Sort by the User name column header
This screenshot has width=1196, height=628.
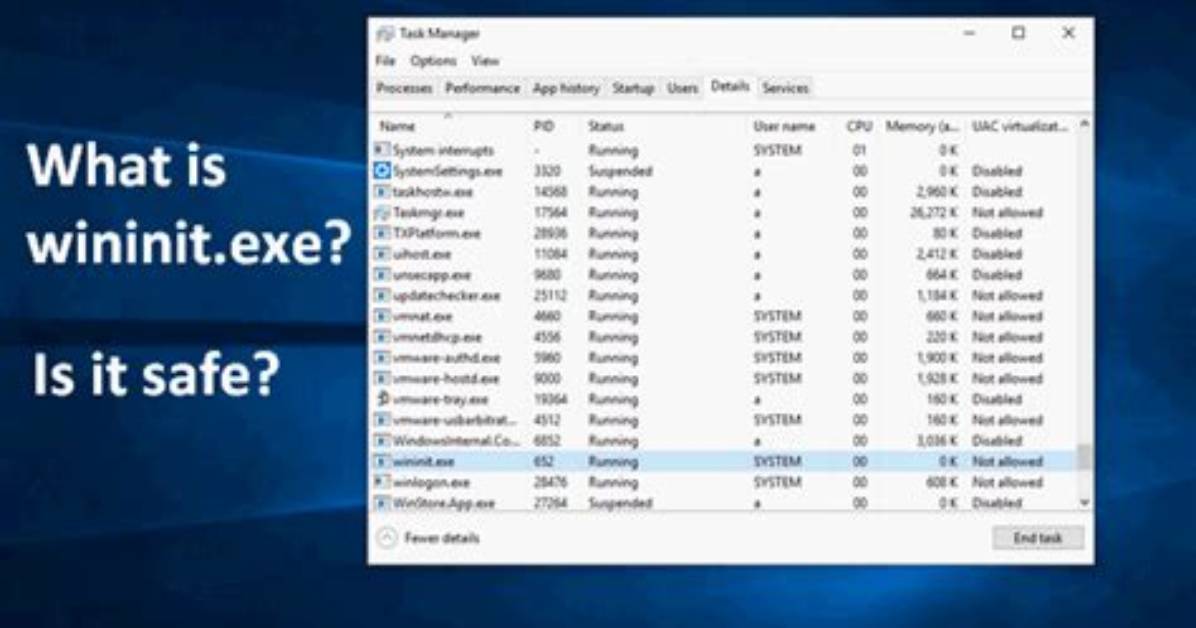[x=784, y=126]
